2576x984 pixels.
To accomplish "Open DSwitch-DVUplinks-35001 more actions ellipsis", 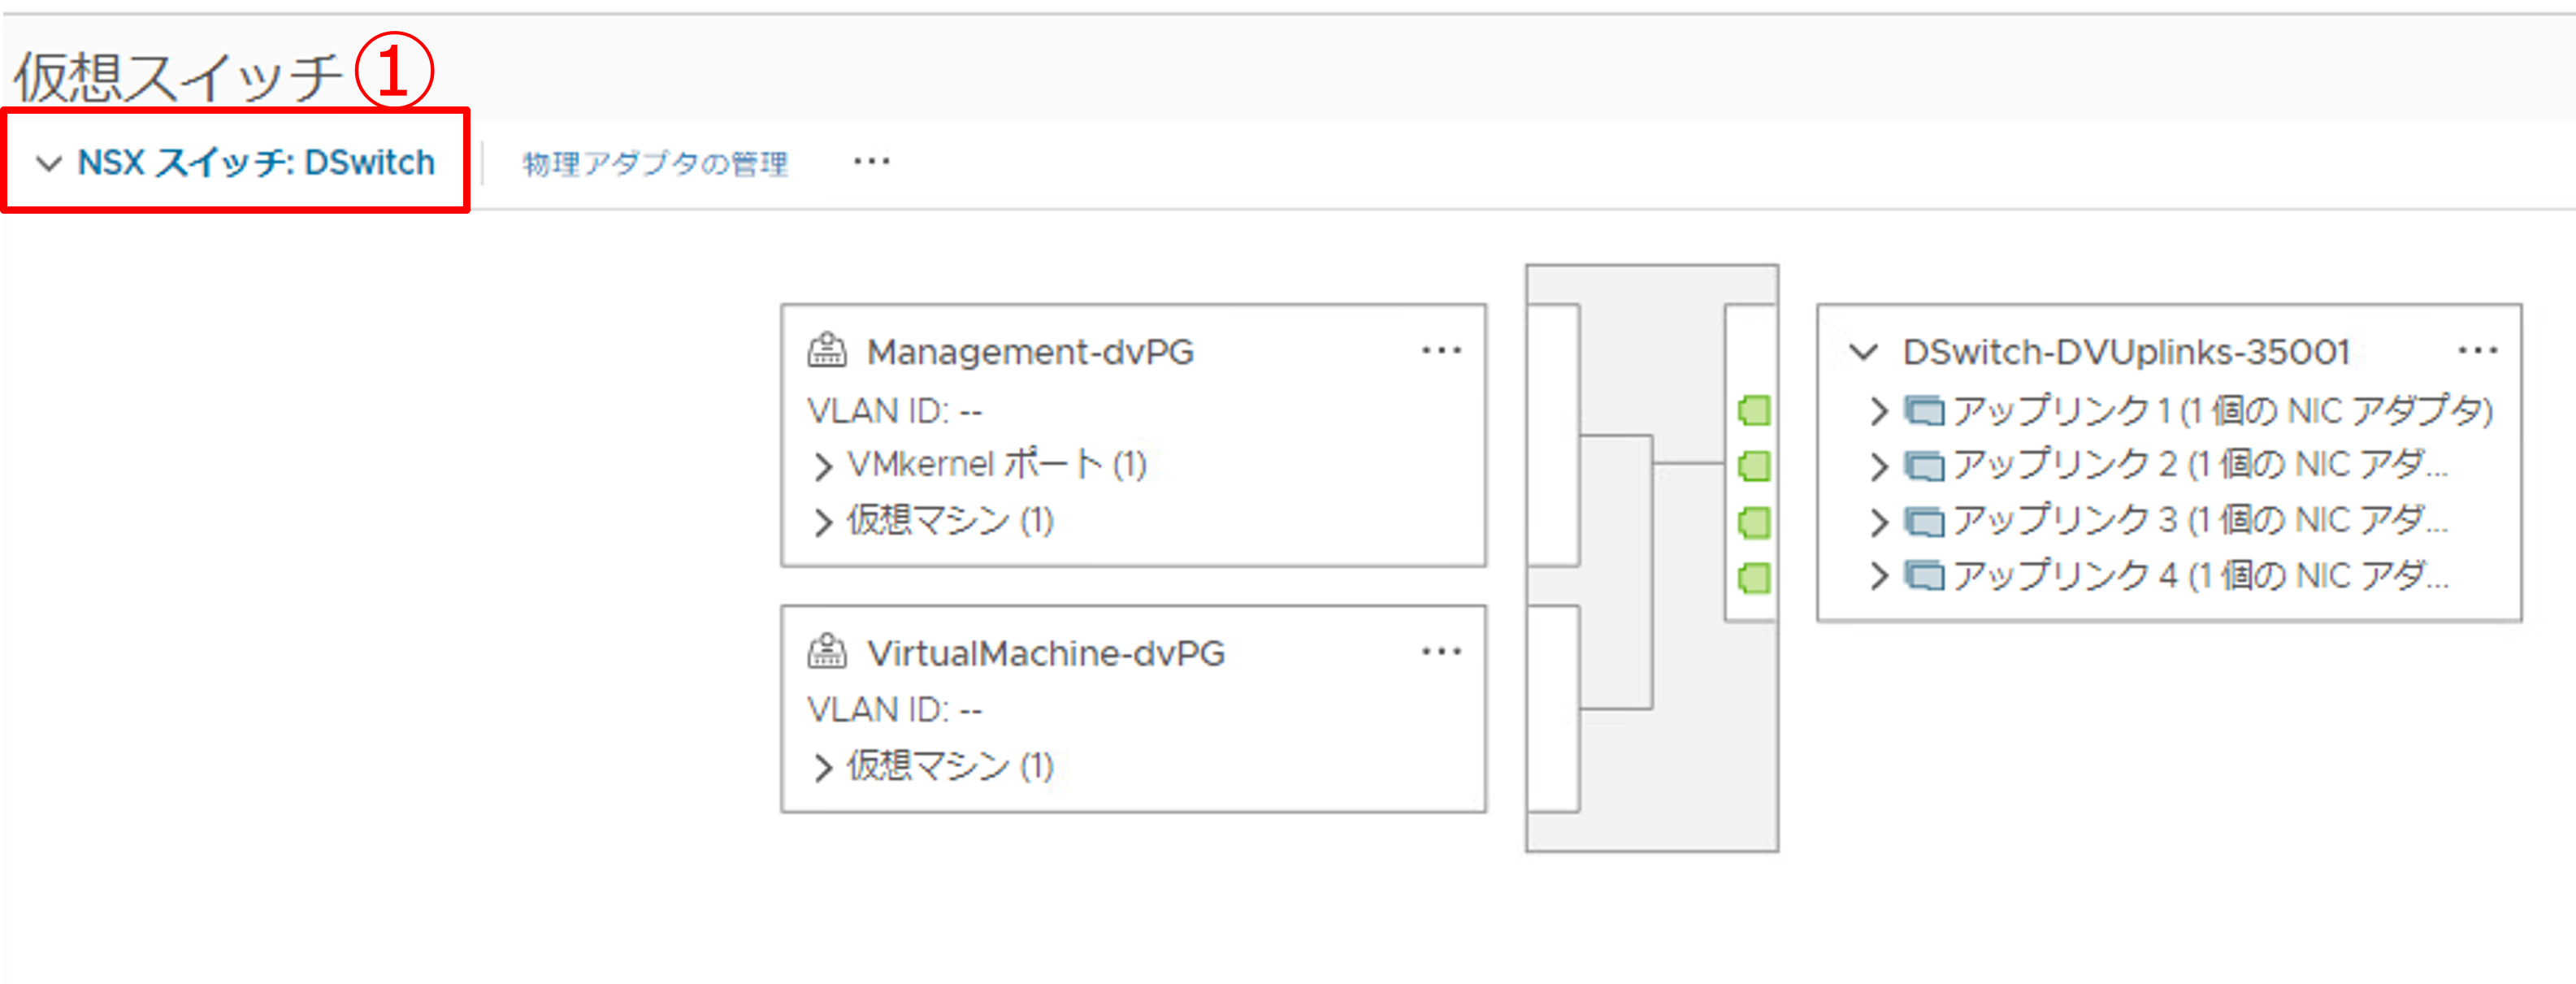I will tap(2477, 351).
